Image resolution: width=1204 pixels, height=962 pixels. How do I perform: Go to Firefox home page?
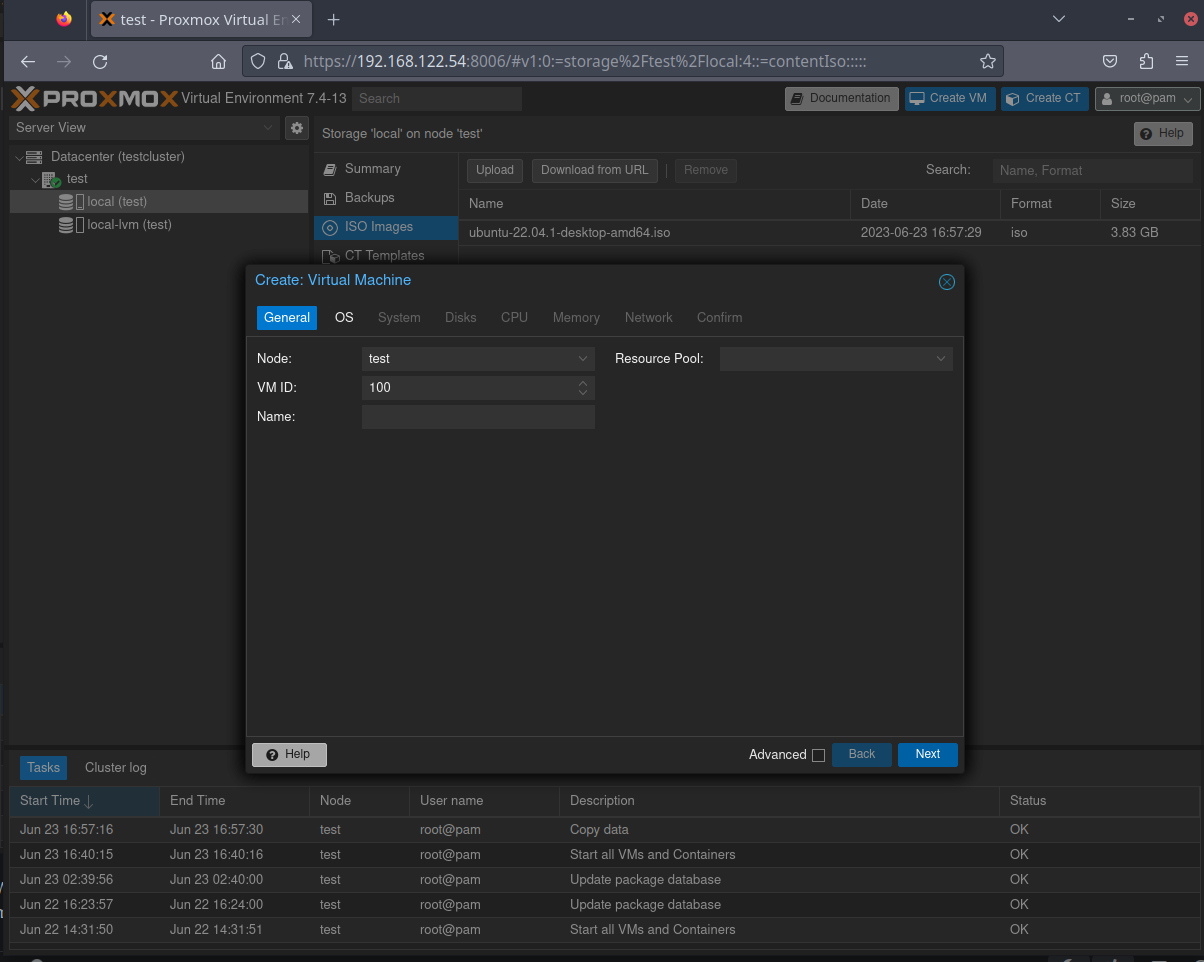[x=218, y=61]
